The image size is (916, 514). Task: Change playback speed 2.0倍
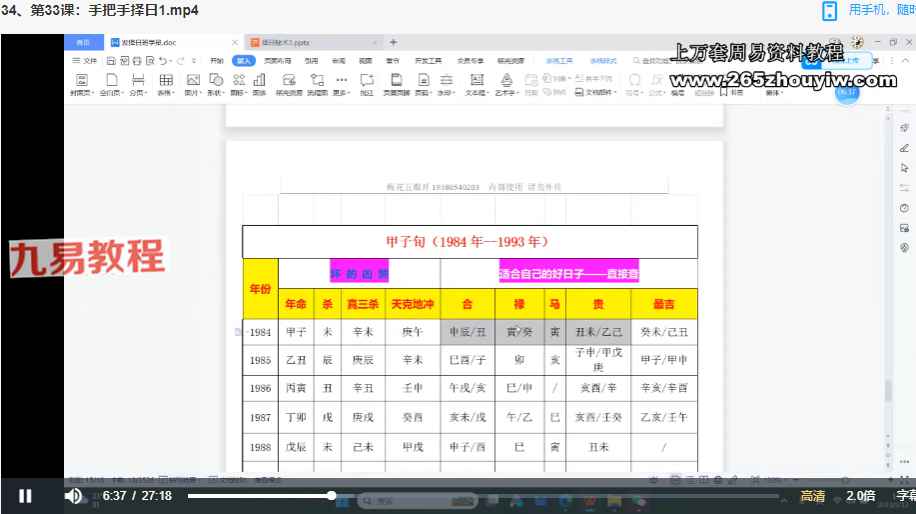pos(861,496)
